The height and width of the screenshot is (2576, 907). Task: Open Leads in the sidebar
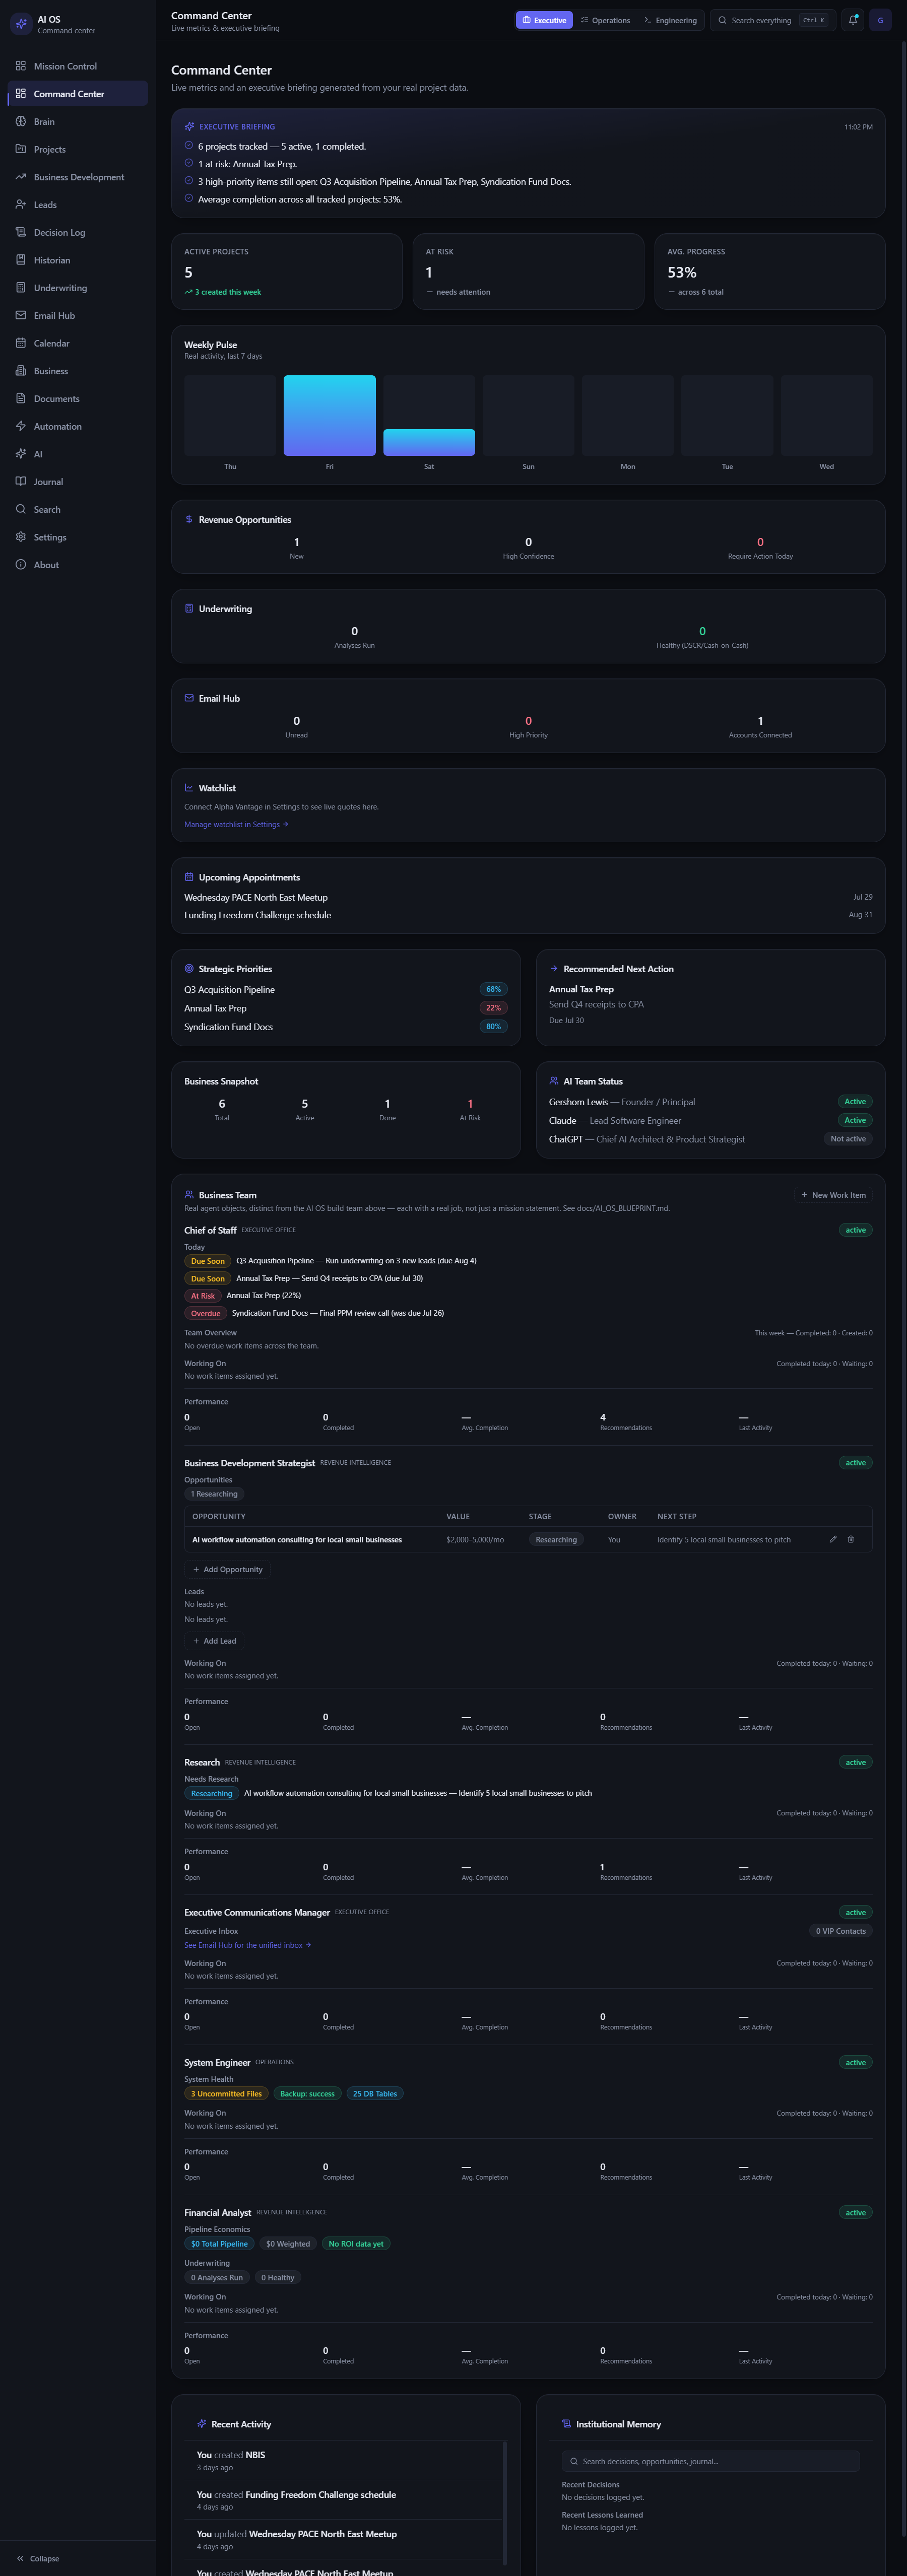pyautogui.click(x=78, y=204)
